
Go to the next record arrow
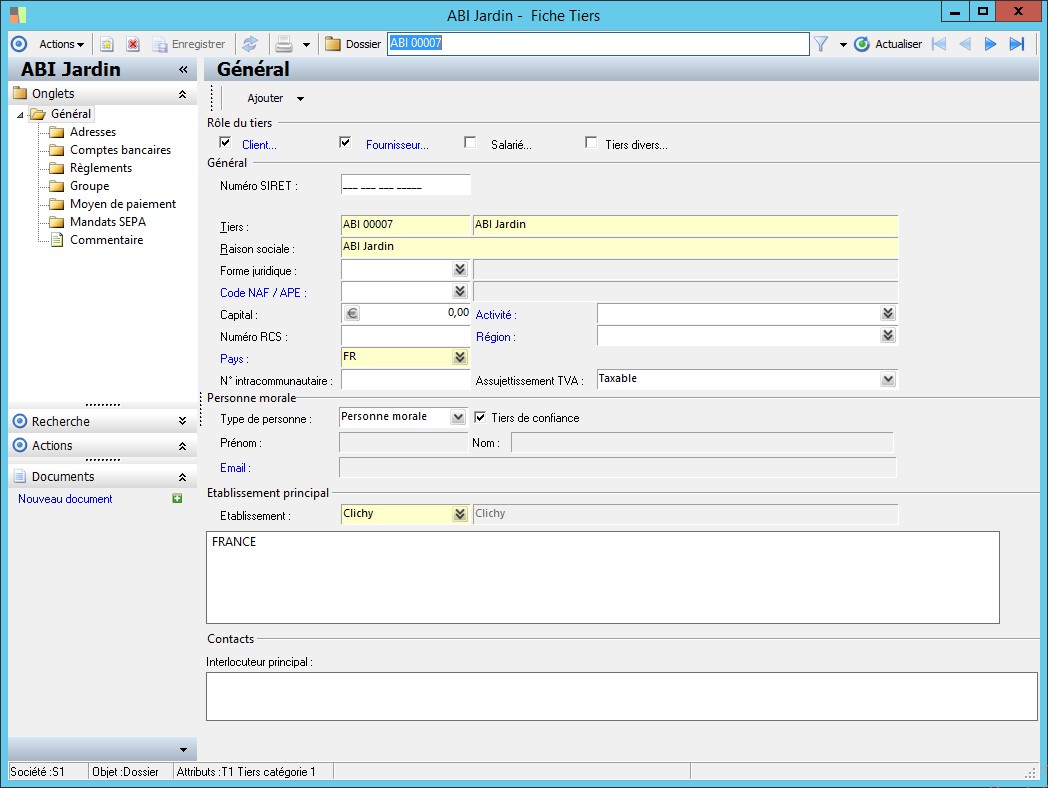pos(990,44)
